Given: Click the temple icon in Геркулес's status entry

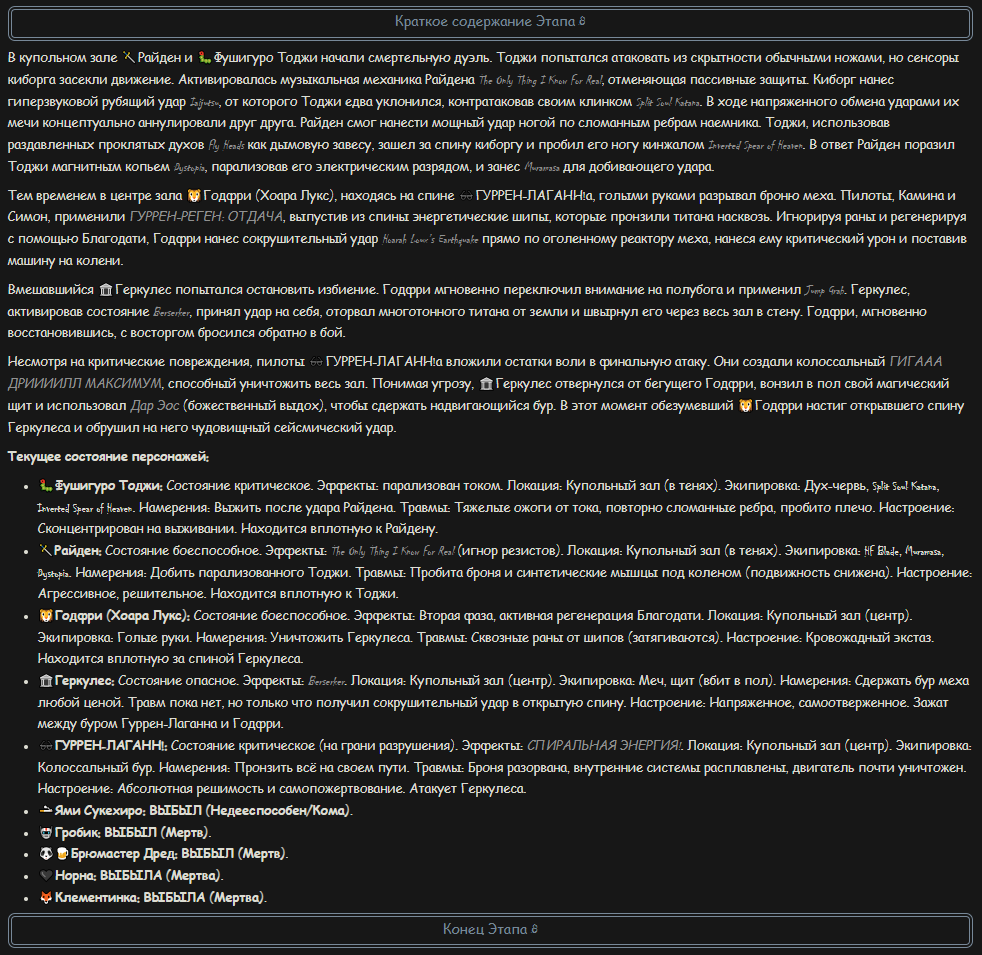Looking at the screenshot, I should pos(46,681).
